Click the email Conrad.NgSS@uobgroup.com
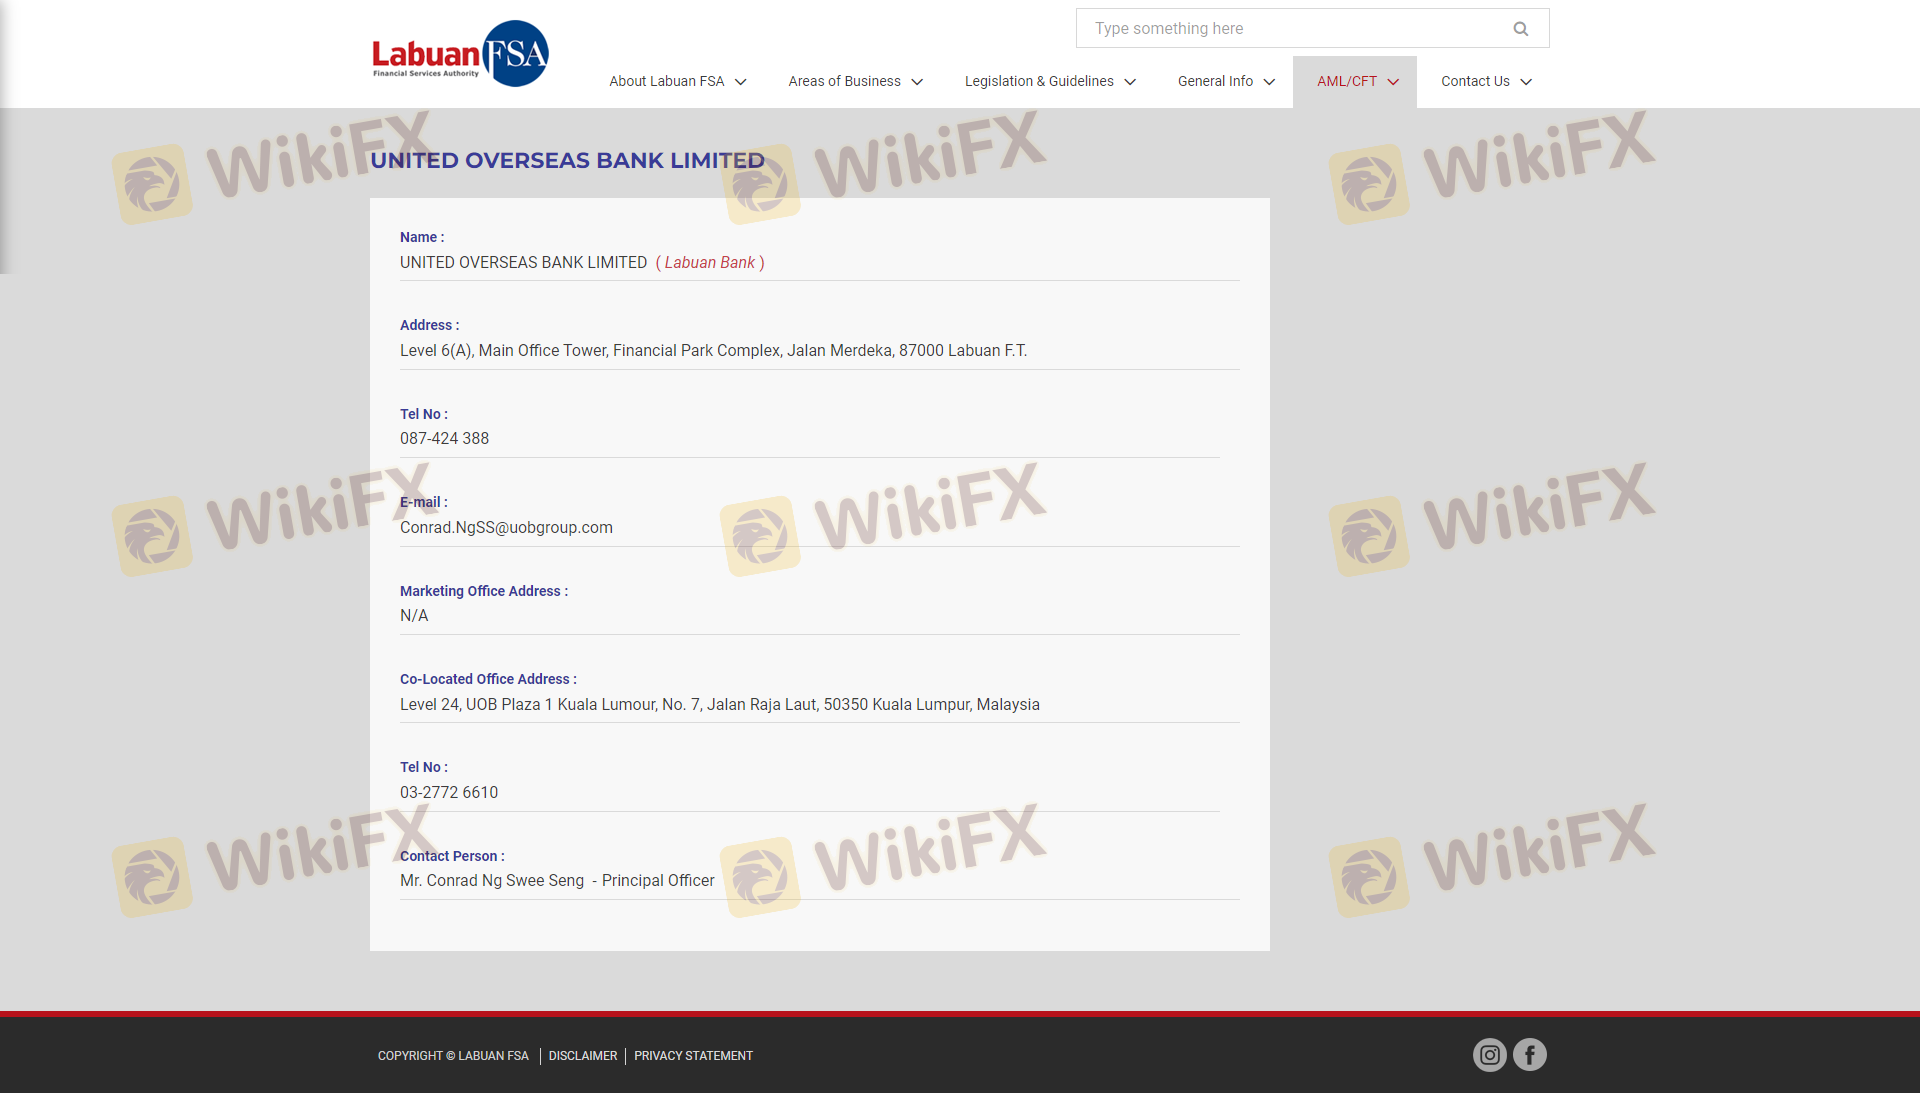 [506, 528]
